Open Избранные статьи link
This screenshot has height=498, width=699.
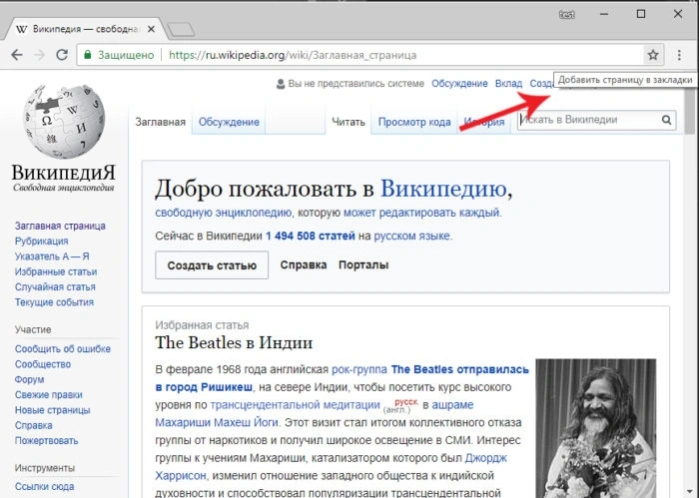pyautogui.click(x=56, y=272)
